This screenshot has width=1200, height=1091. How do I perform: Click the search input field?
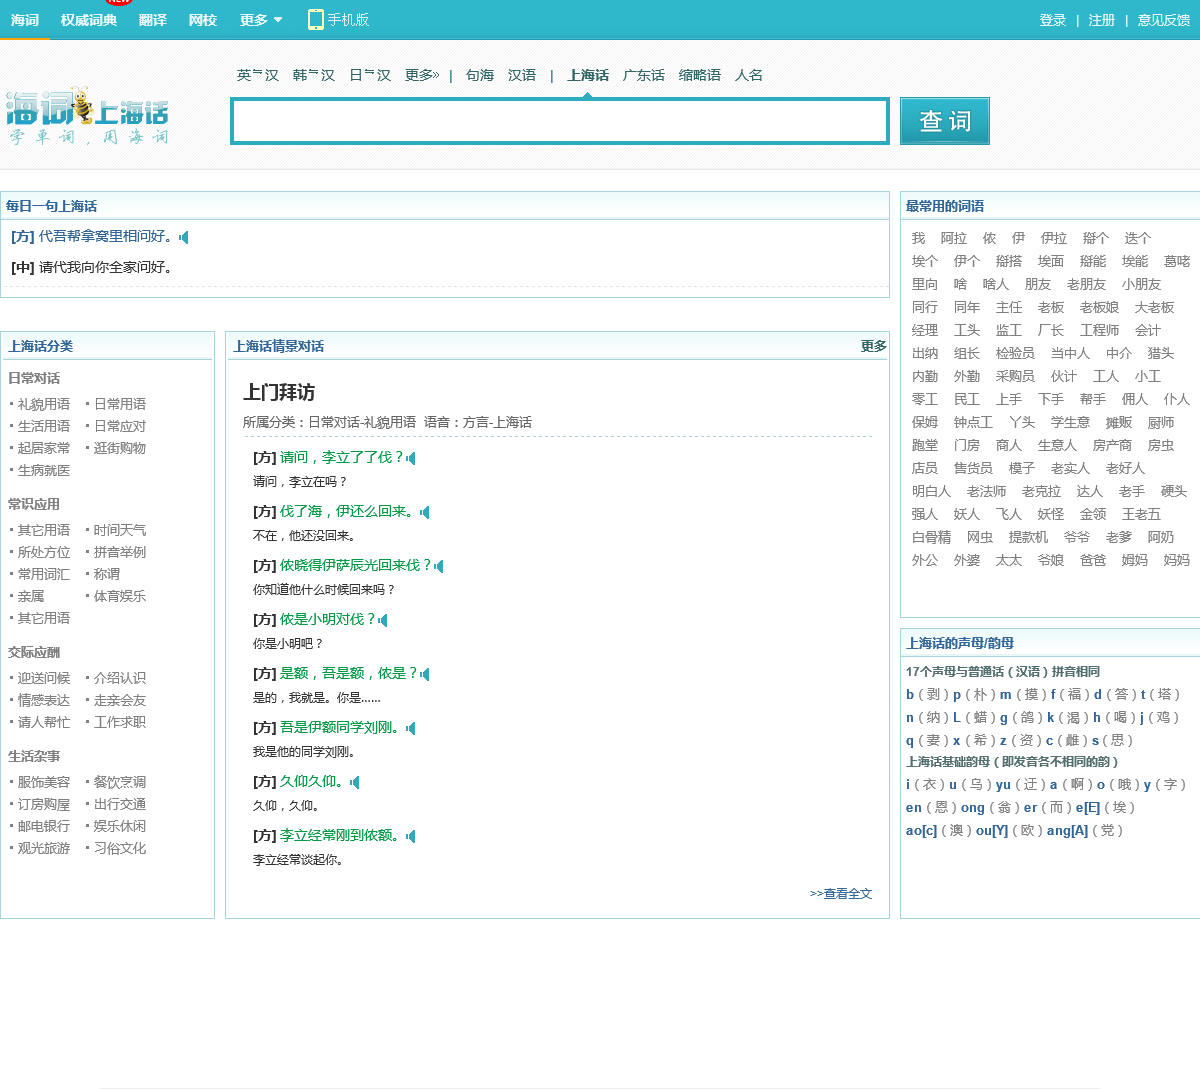point(559,121)
